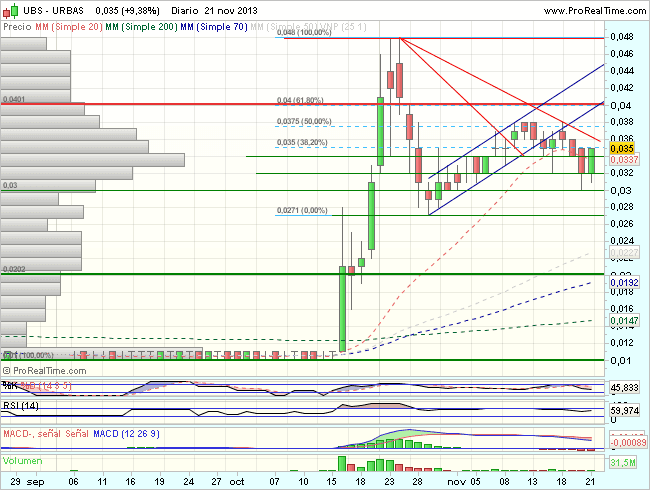Click the red 0,0337 price tag
The height and width of the screenshot is (490, 650).
coord(624,159)
